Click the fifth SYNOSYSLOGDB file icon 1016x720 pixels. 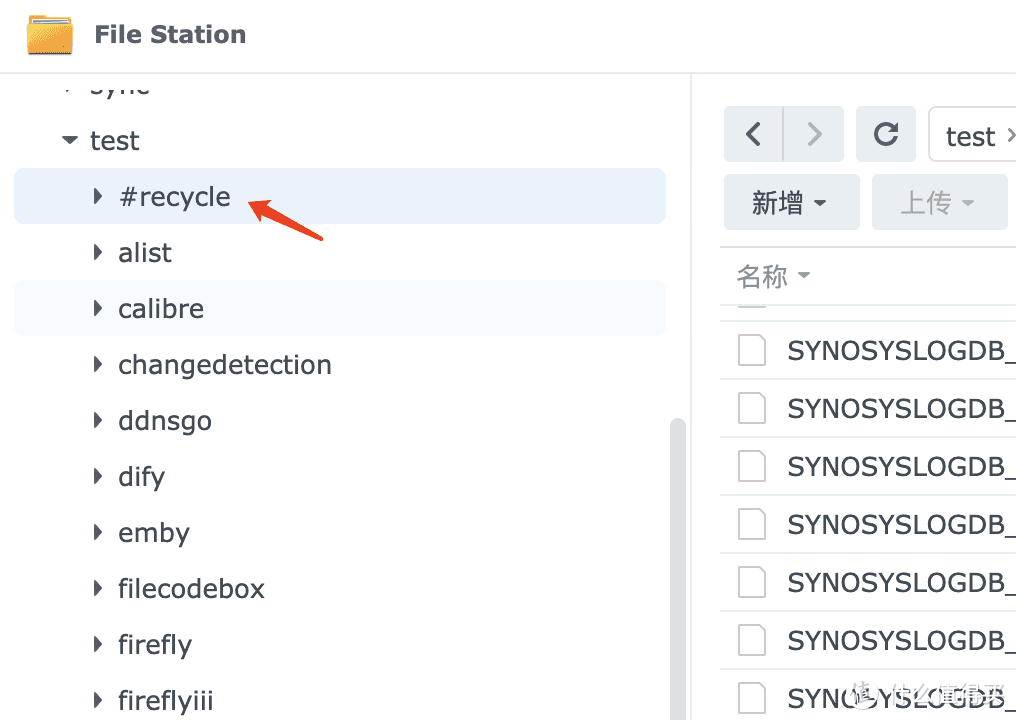752,582
